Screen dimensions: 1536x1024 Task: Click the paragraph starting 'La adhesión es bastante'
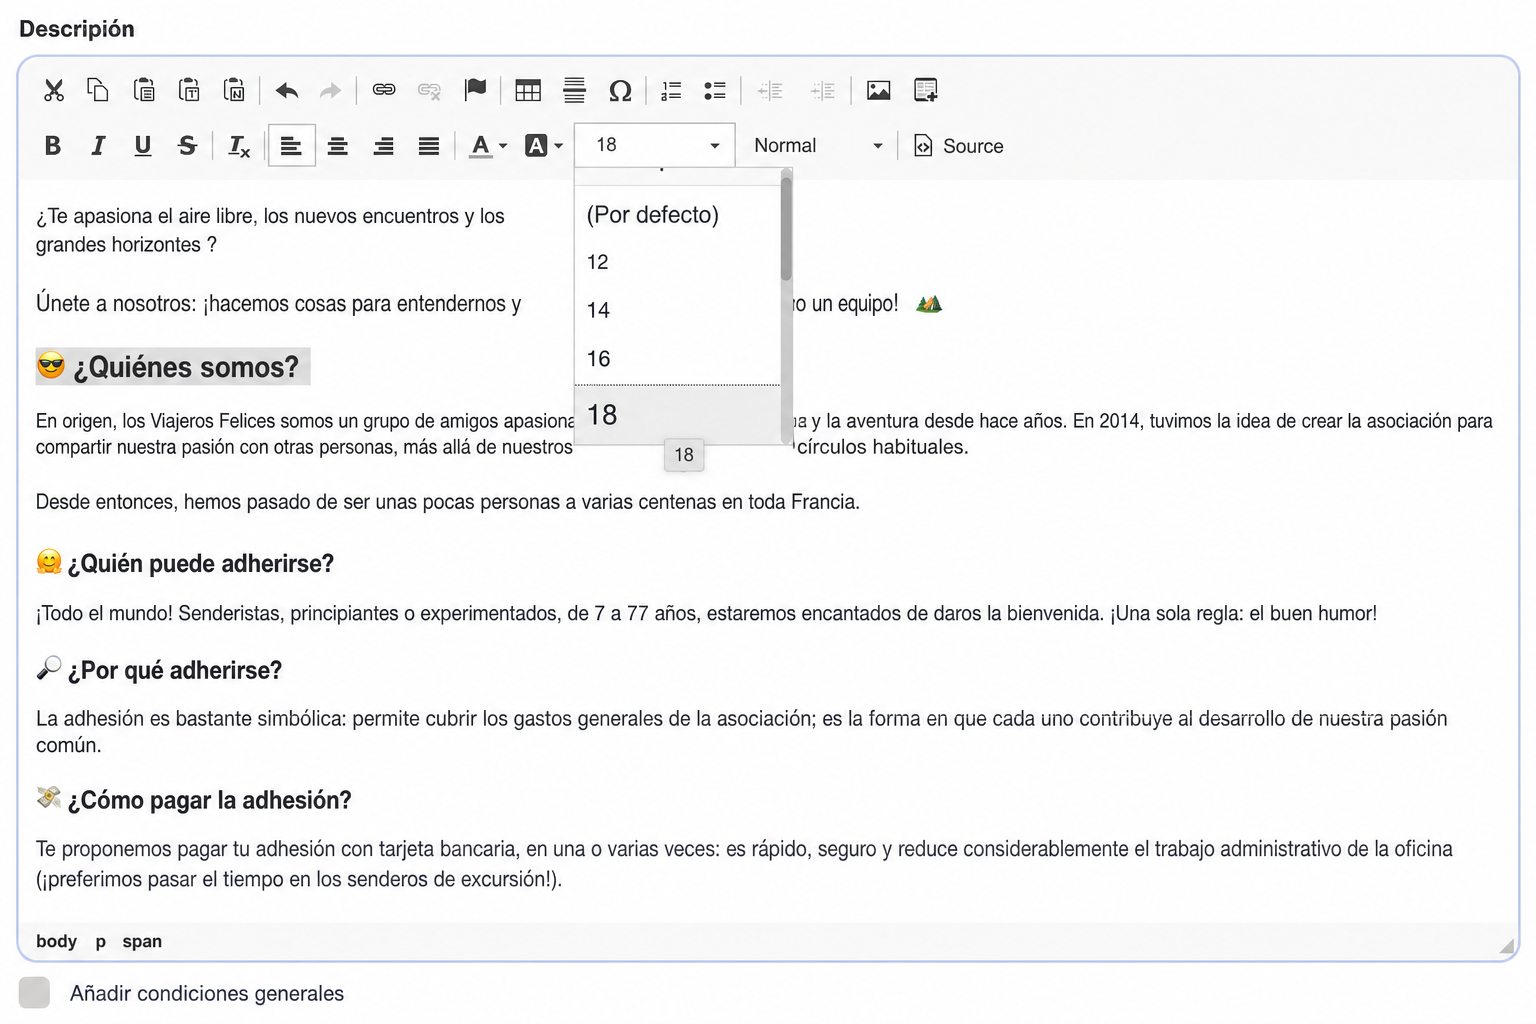[741, 731]
